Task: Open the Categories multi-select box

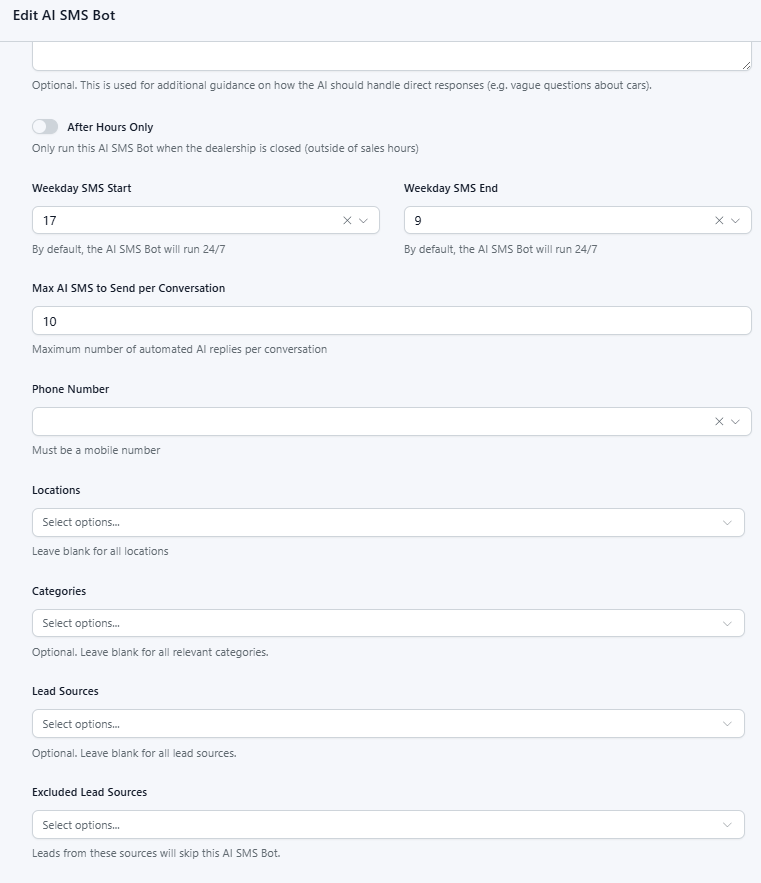Action: (370, 623)
